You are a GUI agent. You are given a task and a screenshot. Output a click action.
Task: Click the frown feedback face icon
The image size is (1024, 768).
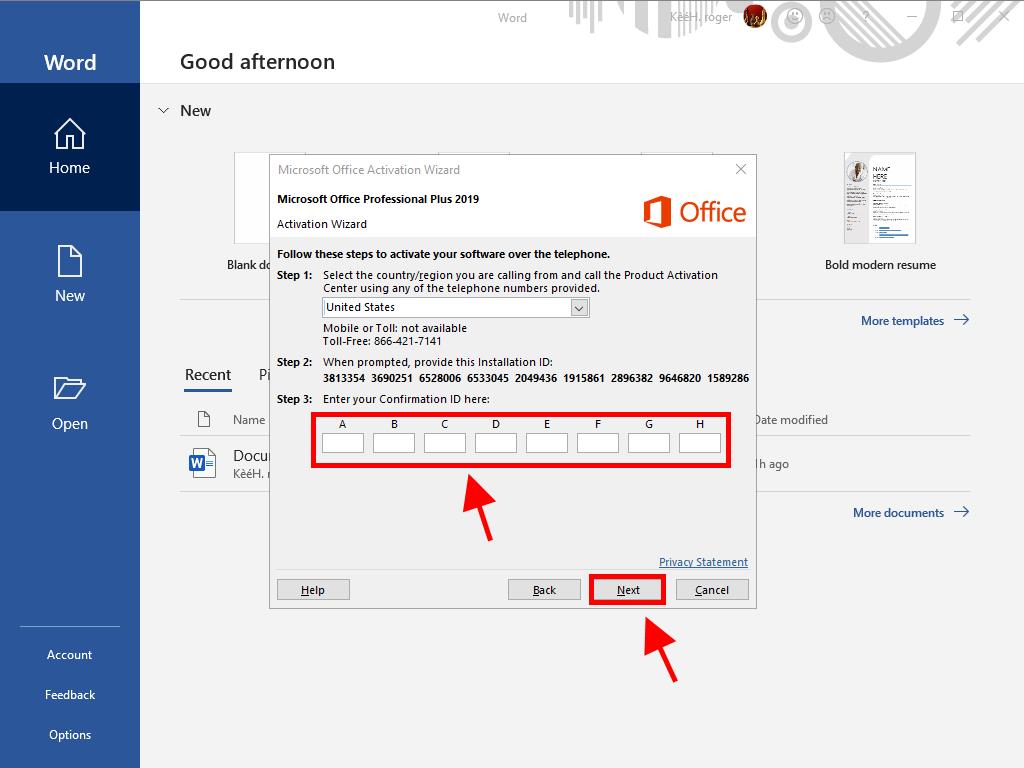[827, 17]
